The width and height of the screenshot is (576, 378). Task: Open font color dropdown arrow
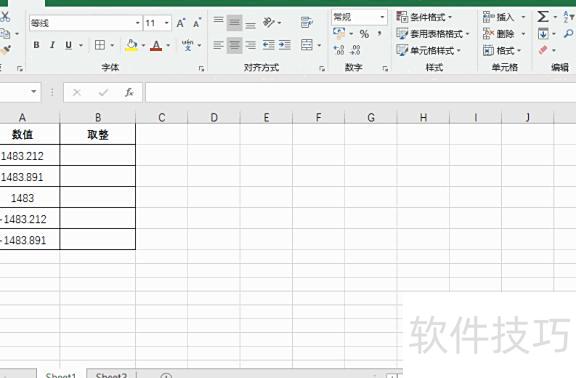[x=168, y=45]
